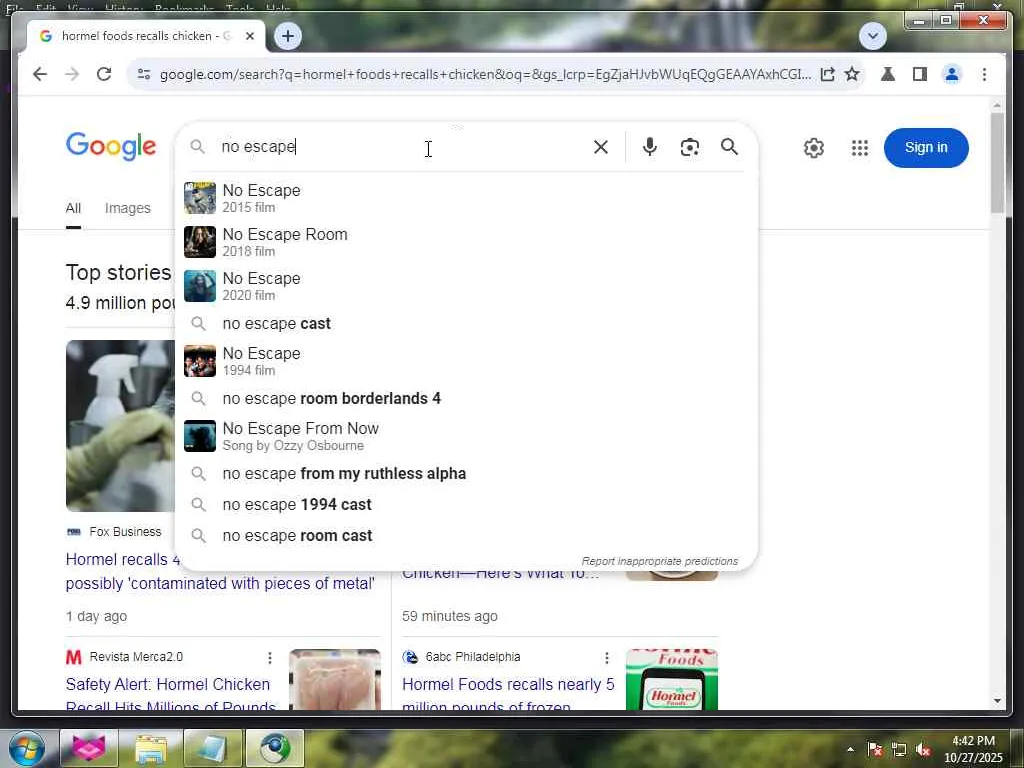Select suggestion No Escape 2015 film
This screenshot has width=1024, height=768.
pyautogui.click(x=466, y=198)
